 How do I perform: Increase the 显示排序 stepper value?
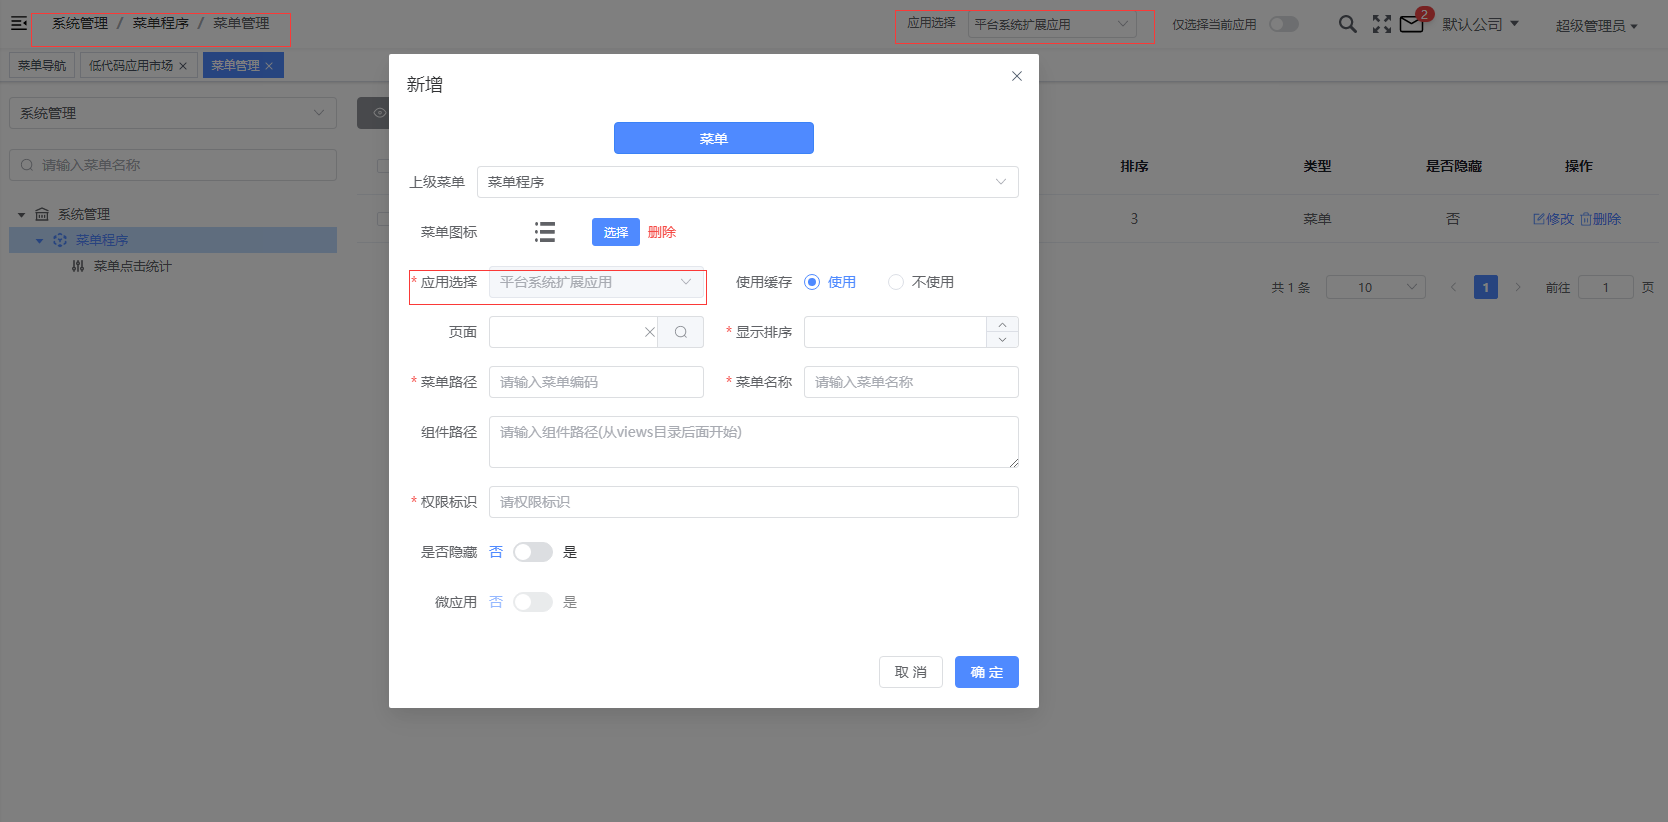click(1002, 324)
